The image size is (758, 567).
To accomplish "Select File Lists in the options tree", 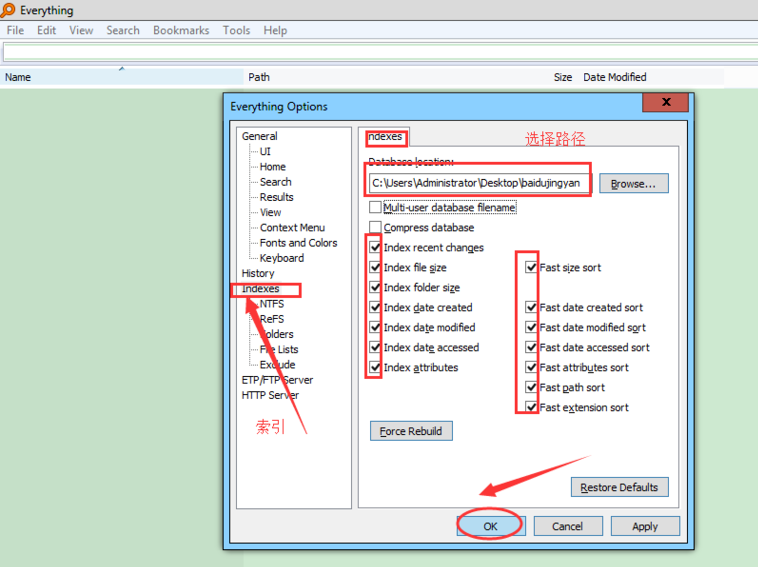I will 279,349.
